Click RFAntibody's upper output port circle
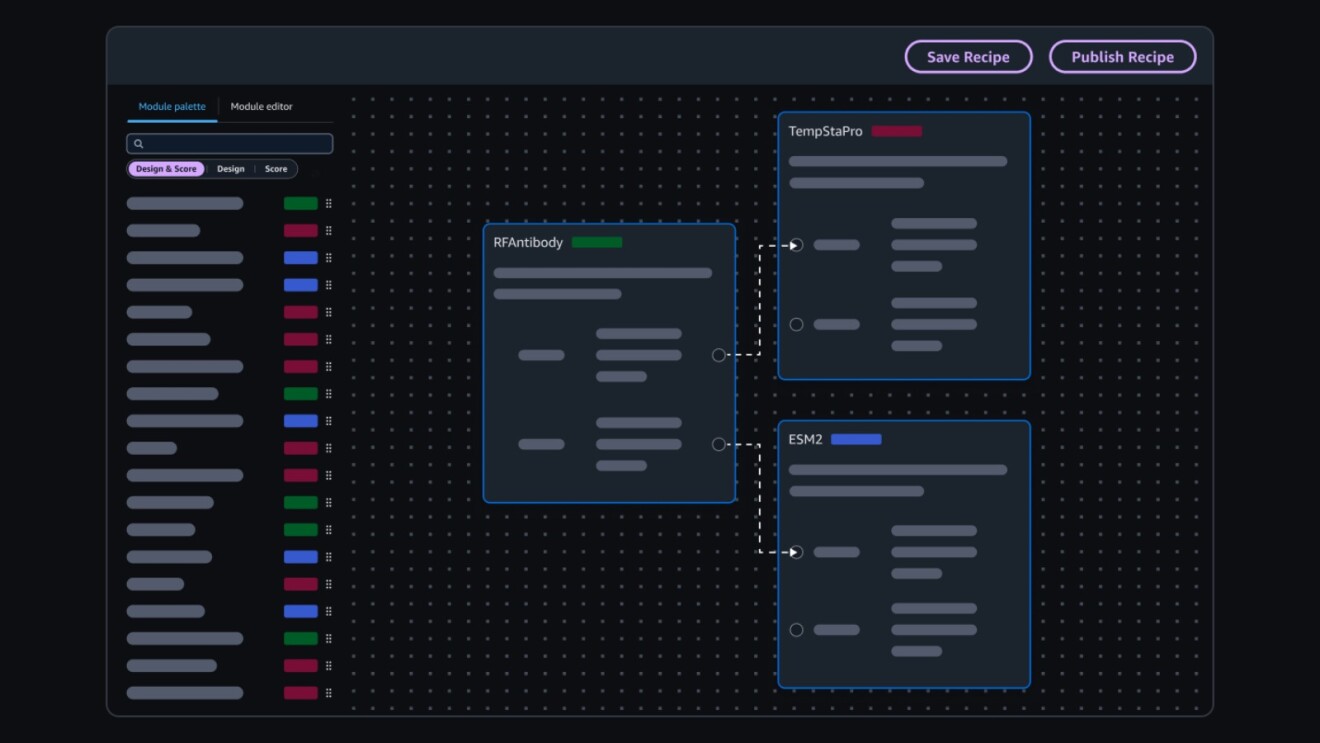Viewport: 1320px width, 743px height. (x=718, y=355)
